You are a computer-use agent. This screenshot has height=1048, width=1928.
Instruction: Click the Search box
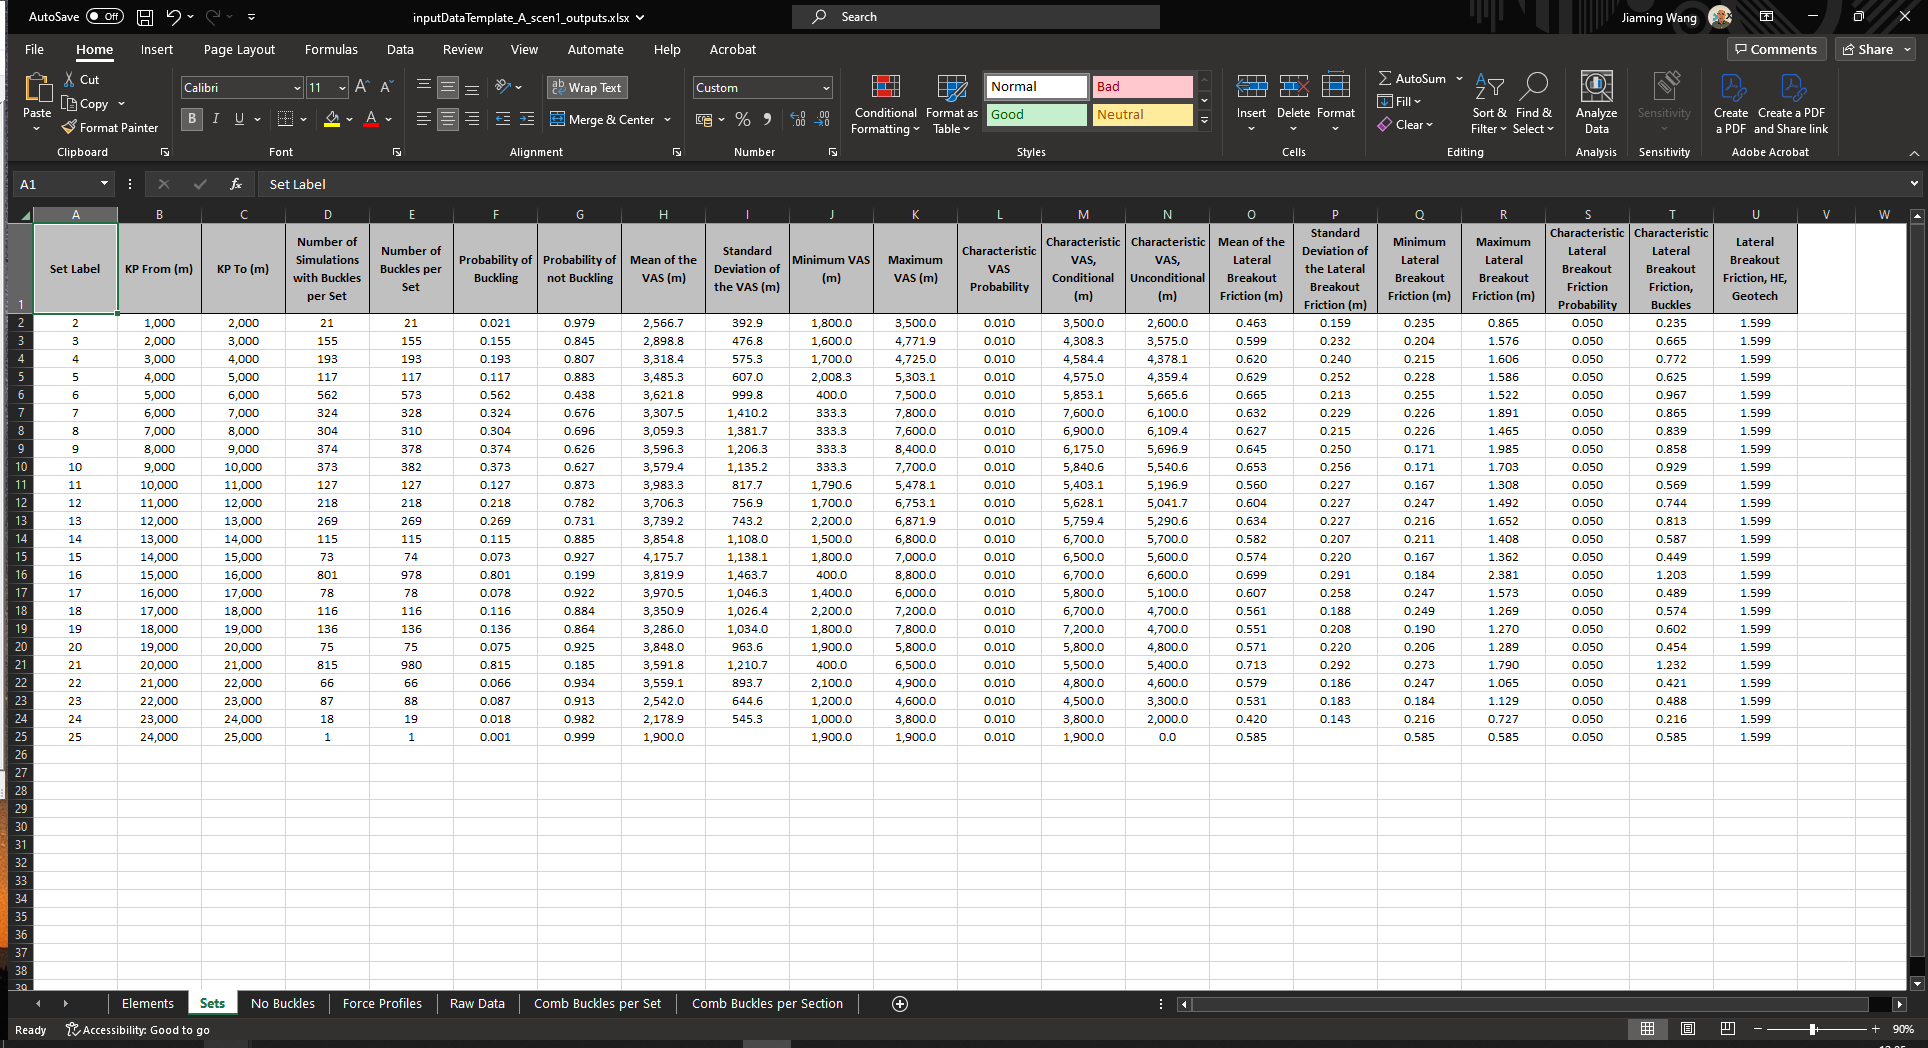(975, 16)
